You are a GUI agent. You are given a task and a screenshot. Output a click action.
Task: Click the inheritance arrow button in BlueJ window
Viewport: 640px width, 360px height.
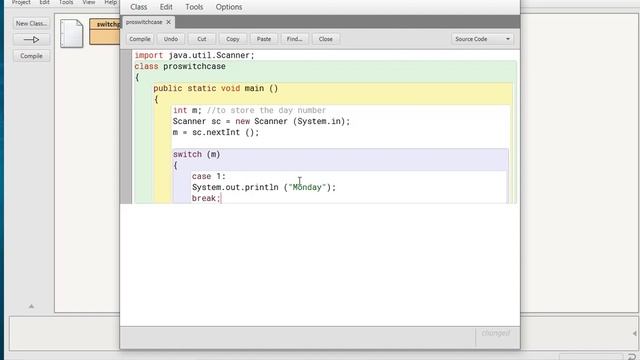tap(31, 40)
